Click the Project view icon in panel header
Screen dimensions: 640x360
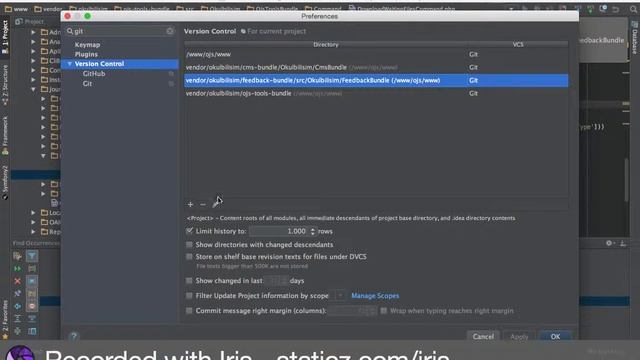[19, 22]
